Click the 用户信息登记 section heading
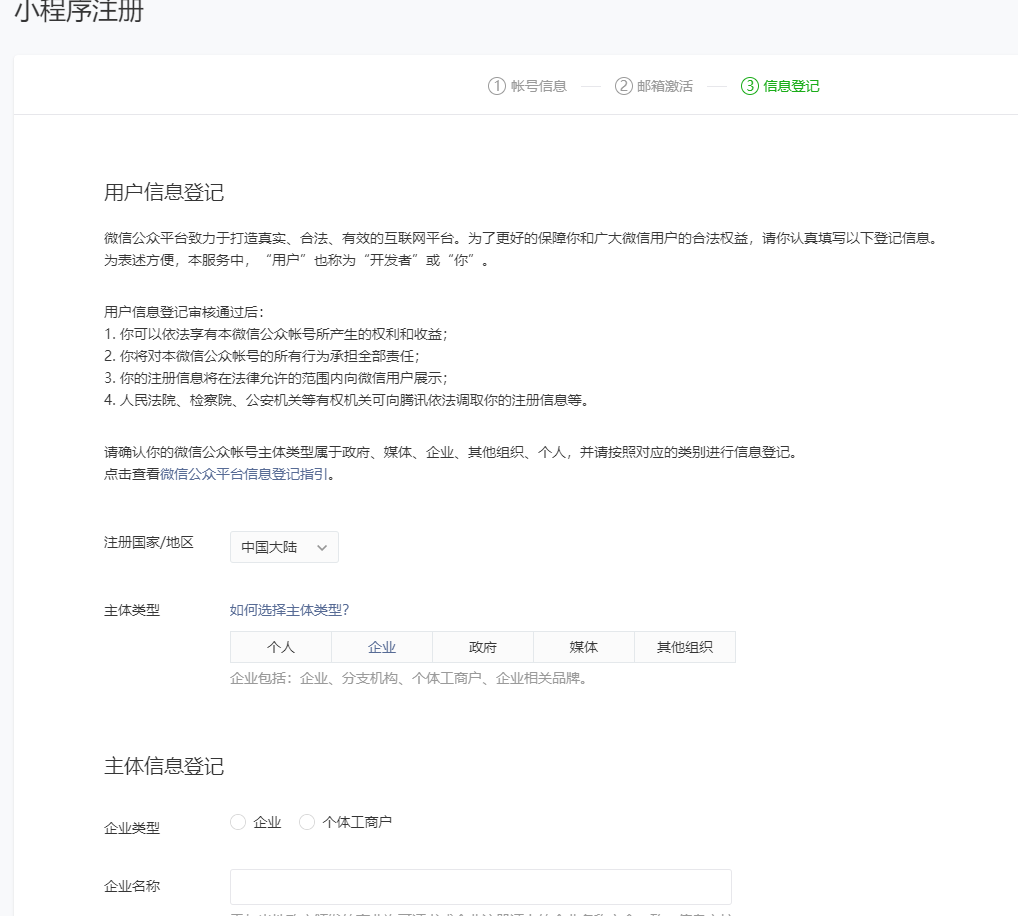1018x916 pixels. [164, 192]
